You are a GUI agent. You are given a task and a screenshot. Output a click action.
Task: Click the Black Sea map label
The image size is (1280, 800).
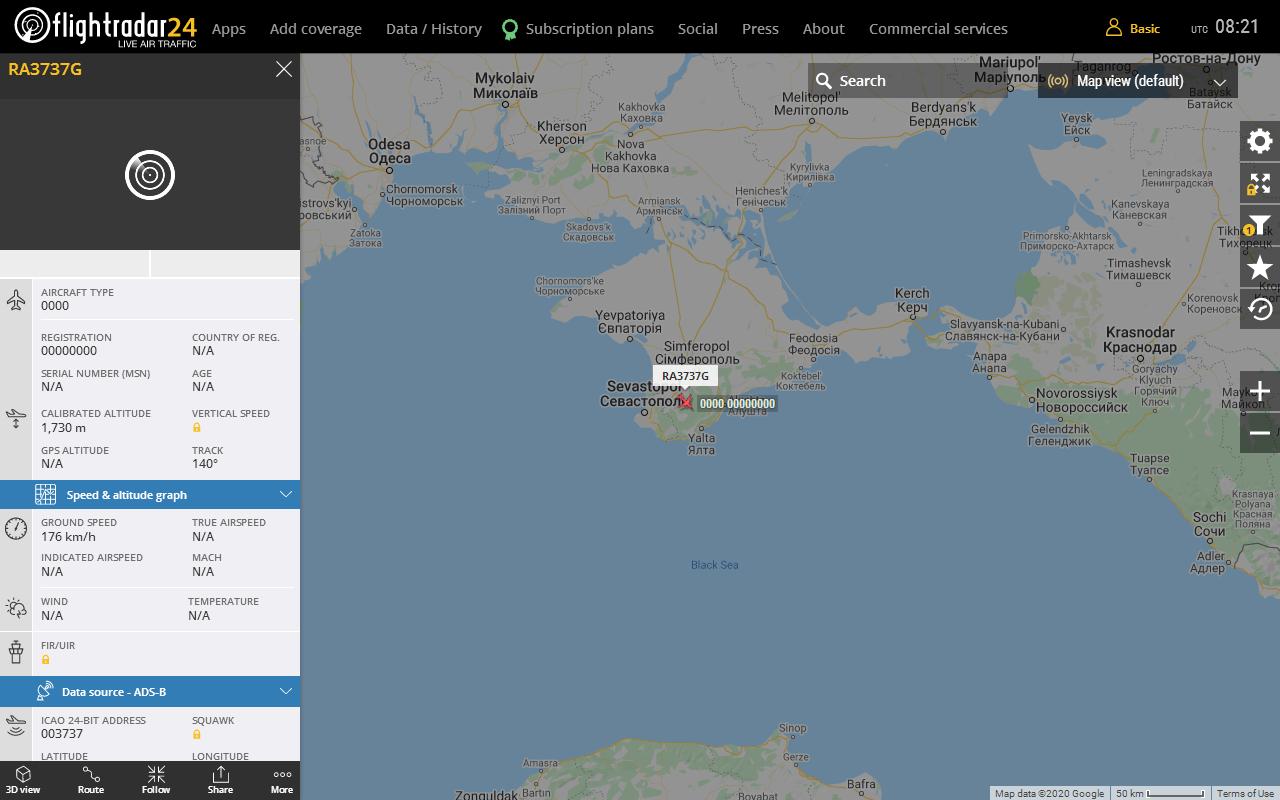click(715, 565)
